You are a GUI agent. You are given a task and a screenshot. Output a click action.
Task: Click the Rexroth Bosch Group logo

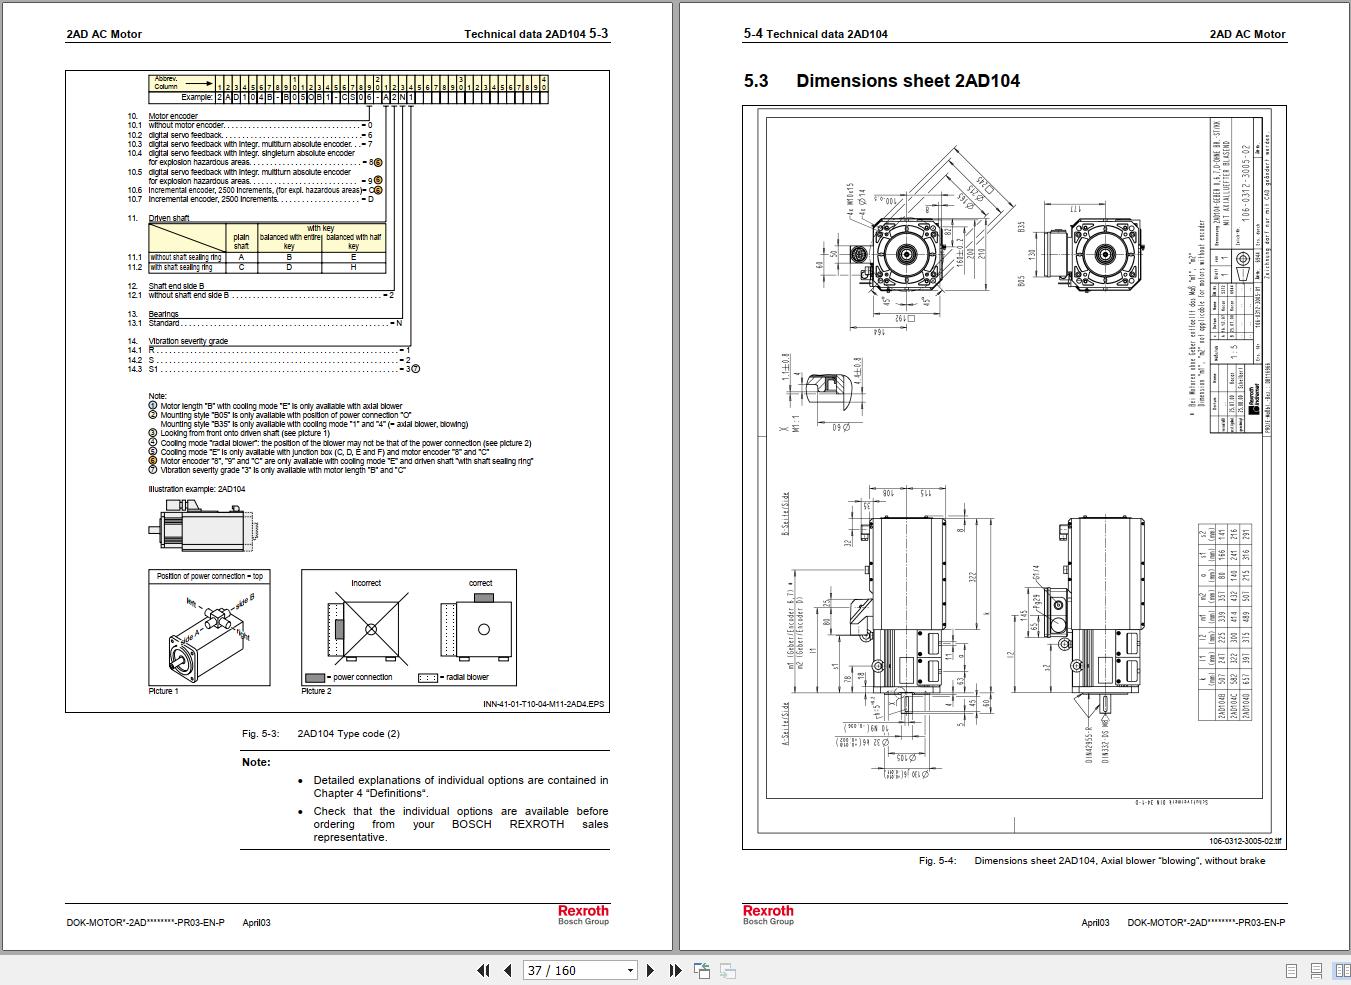[583, 915]
